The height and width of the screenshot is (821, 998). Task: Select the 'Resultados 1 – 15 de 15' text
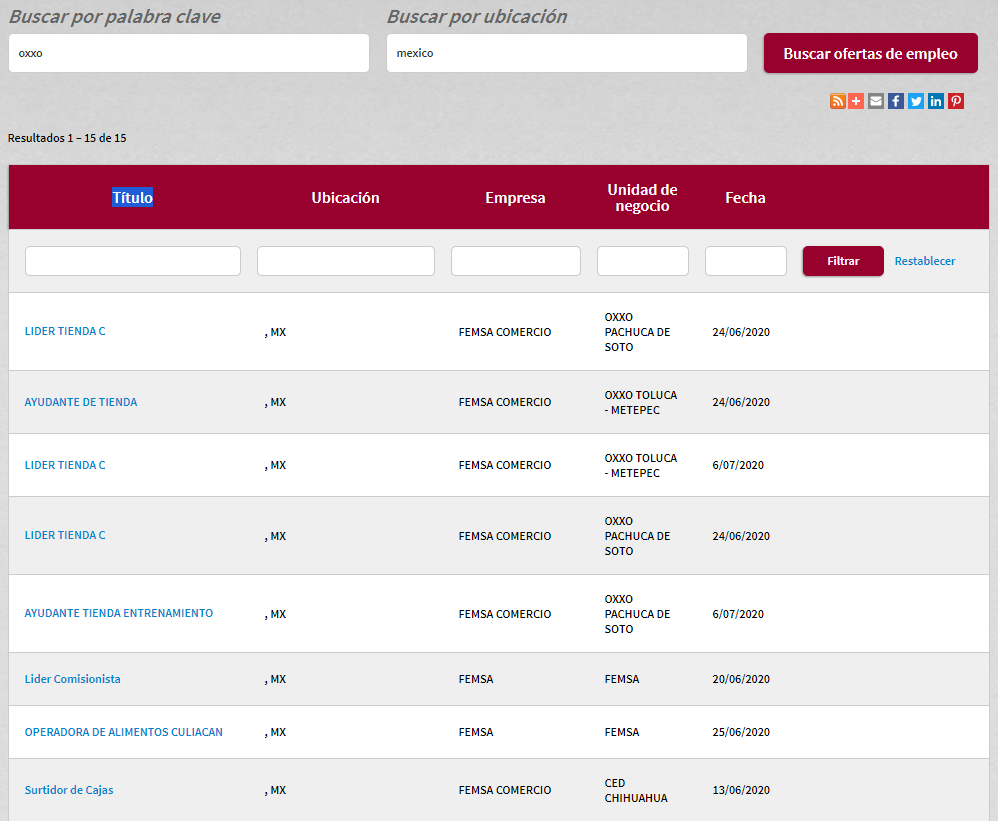(67, 138)
